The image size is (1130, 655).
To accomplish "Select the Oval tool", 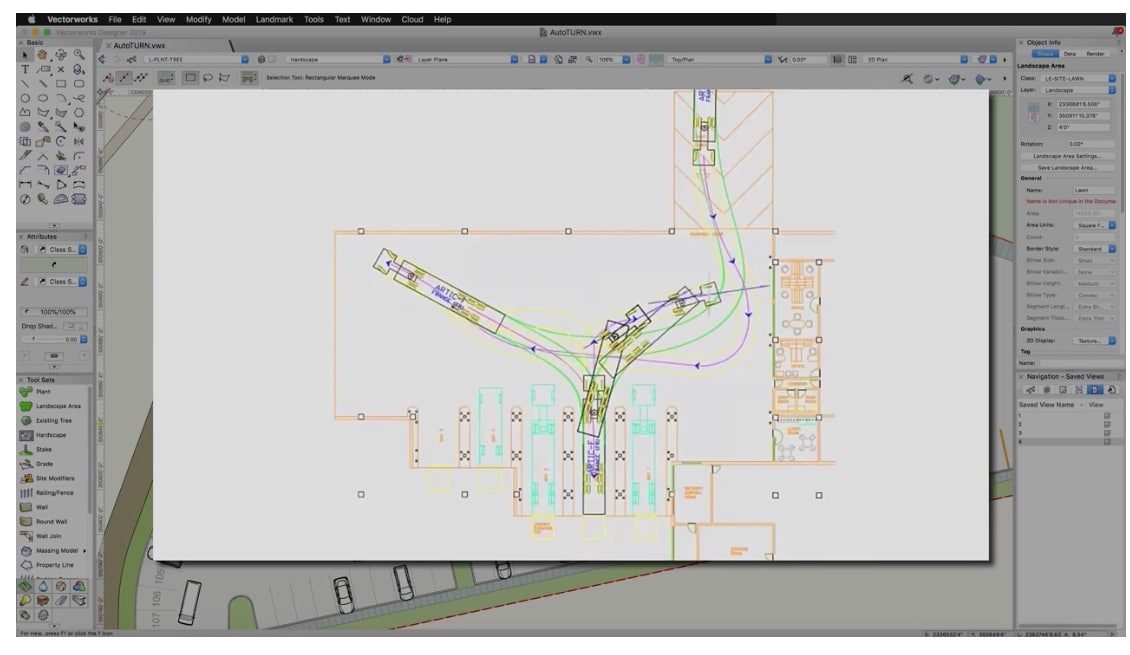I will [43, 98].
